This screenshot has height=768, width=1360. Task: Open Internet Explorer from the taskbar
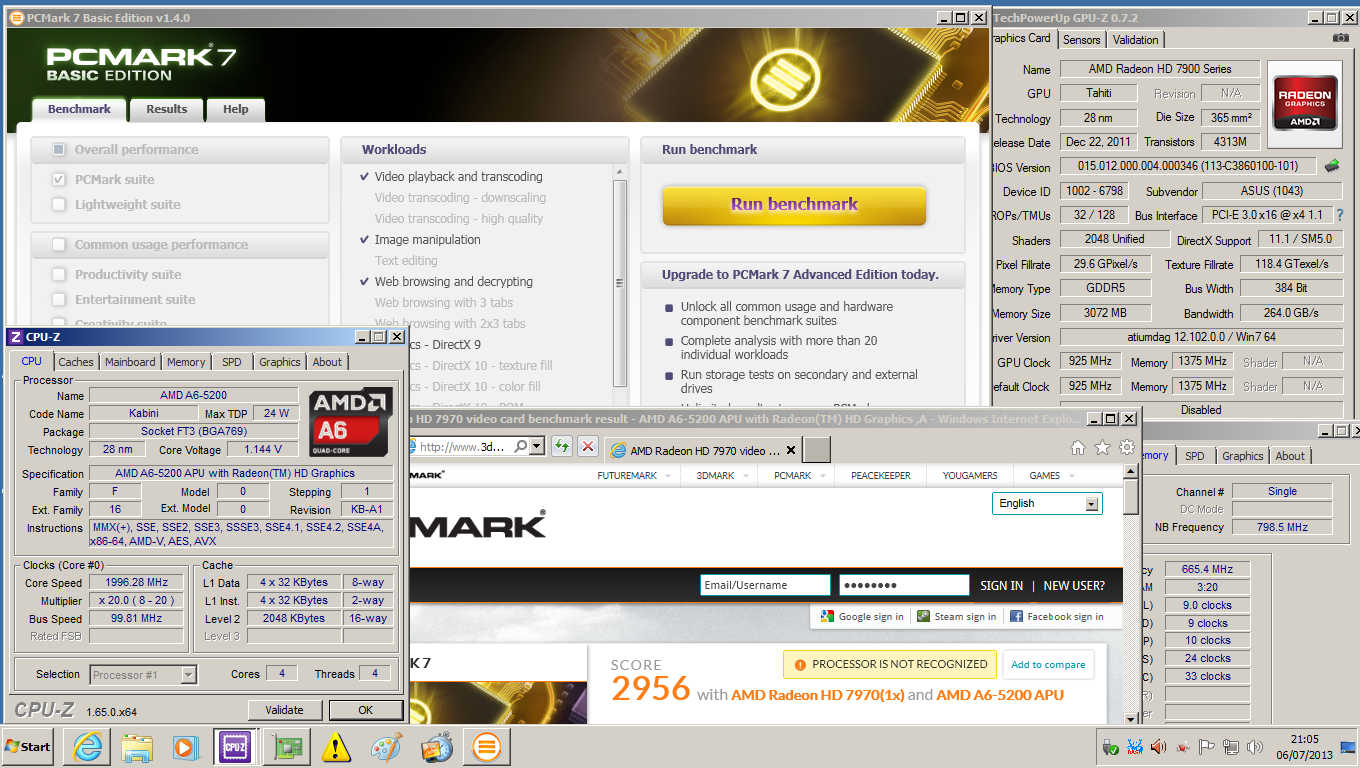87,747
